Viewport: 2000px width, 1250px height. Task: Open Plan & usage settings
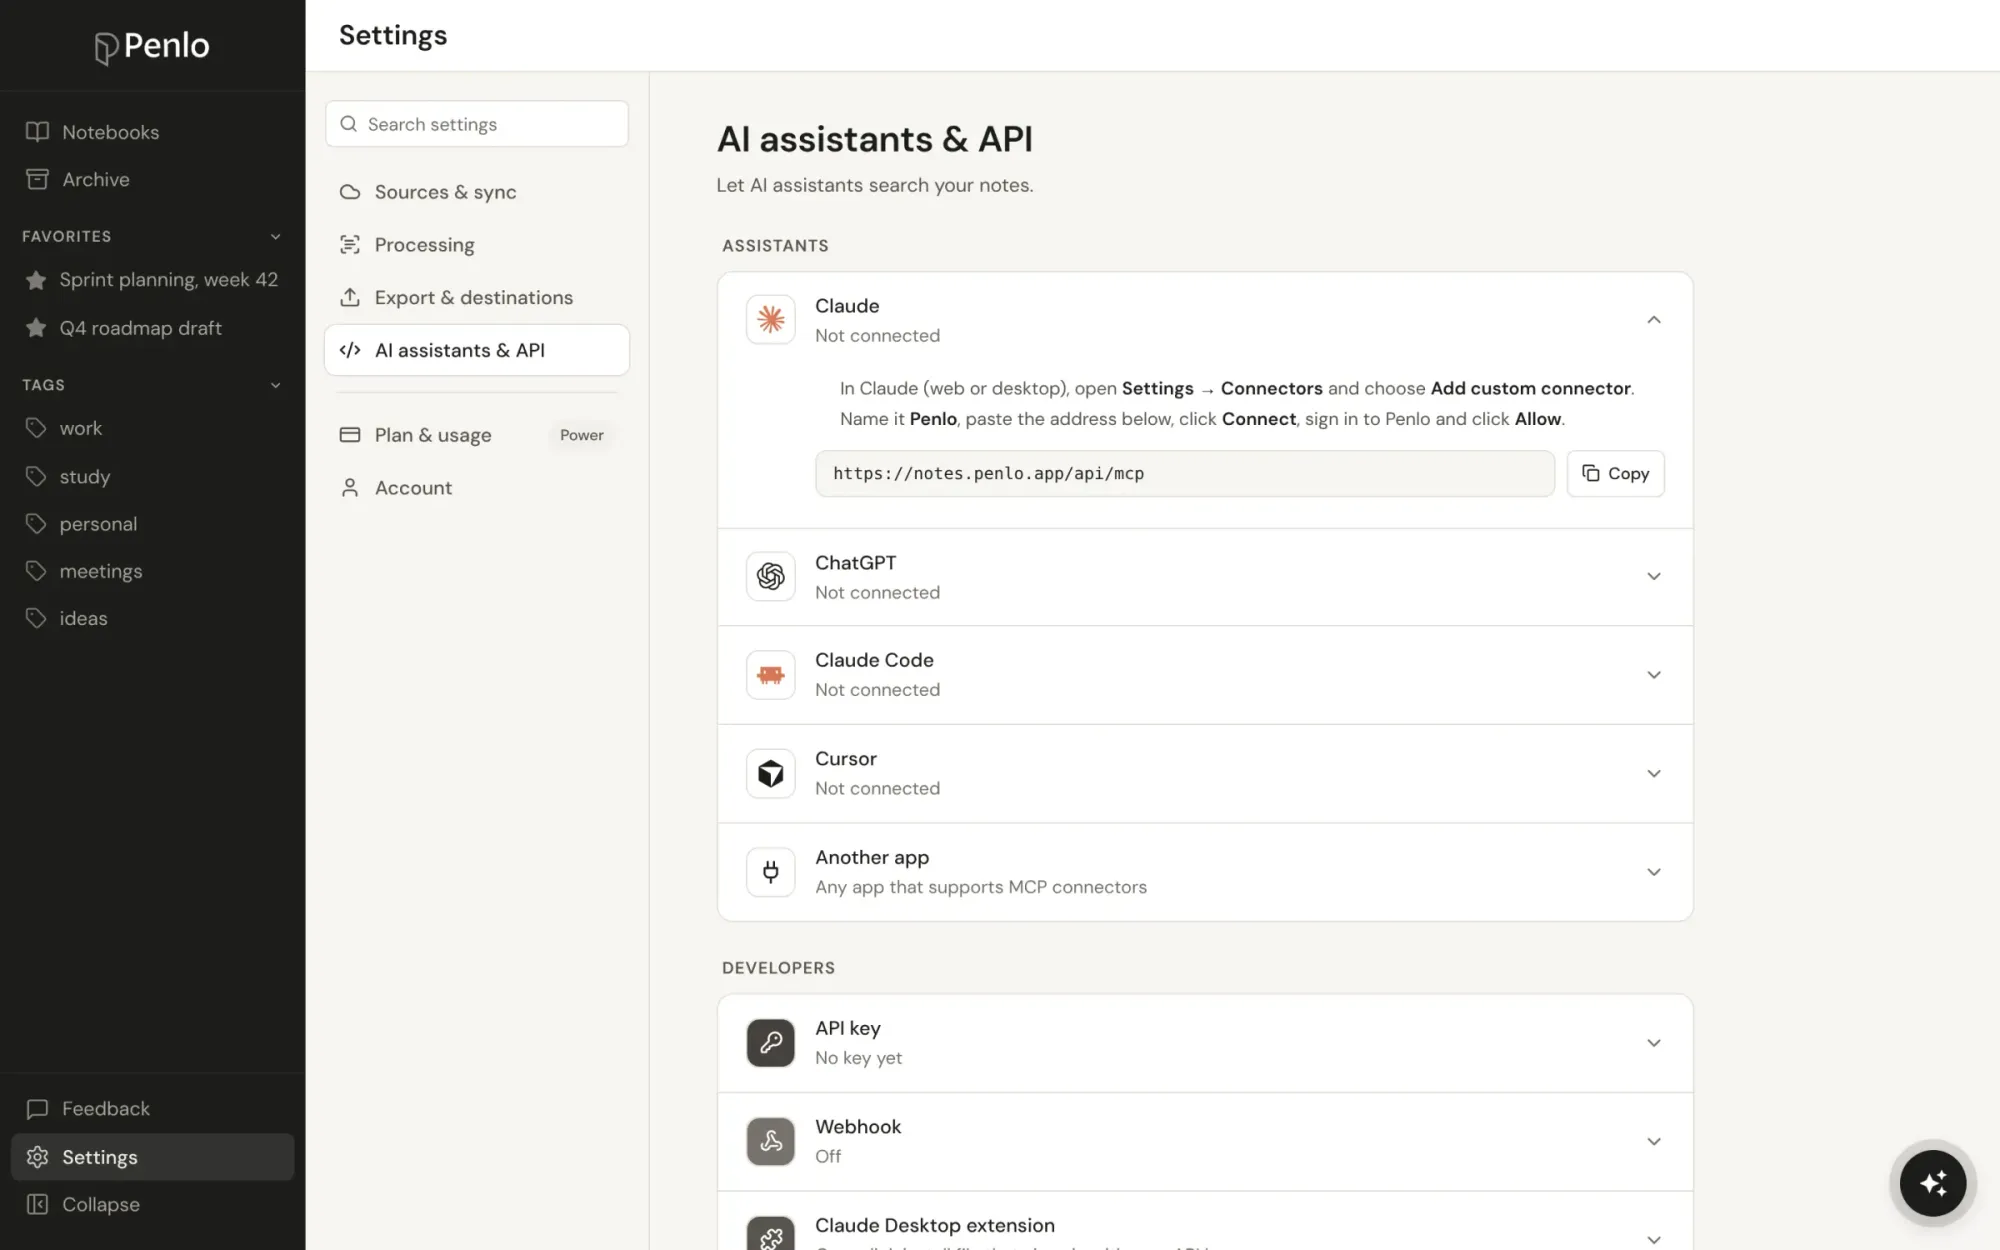point(477,435)
